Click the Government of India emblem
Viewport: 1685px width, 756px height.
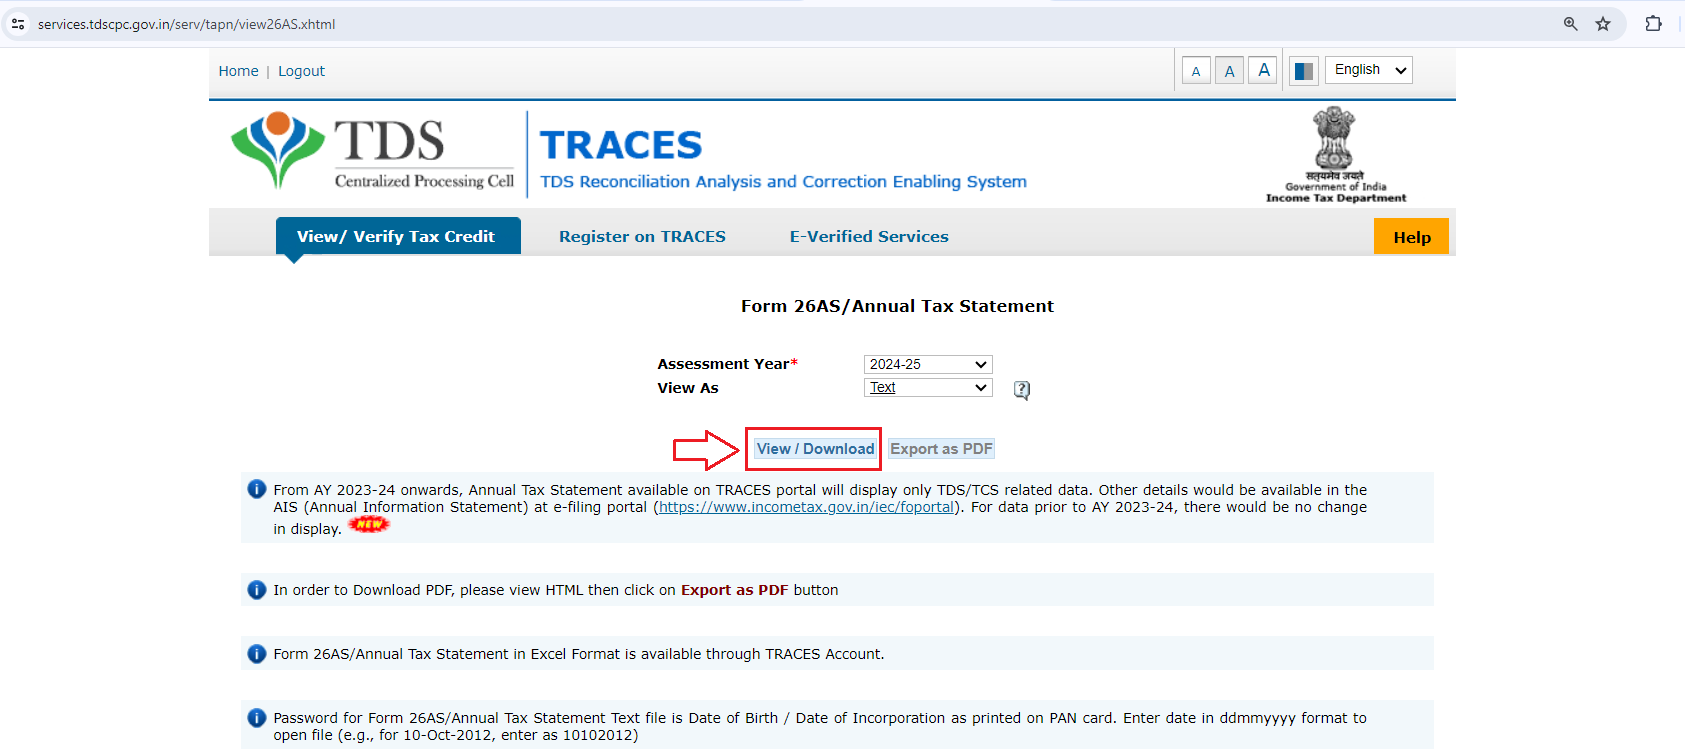click(1335, 155)
